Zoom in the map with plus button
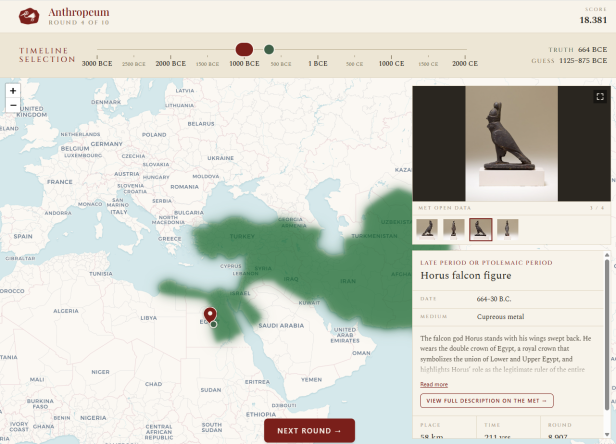 13,91
